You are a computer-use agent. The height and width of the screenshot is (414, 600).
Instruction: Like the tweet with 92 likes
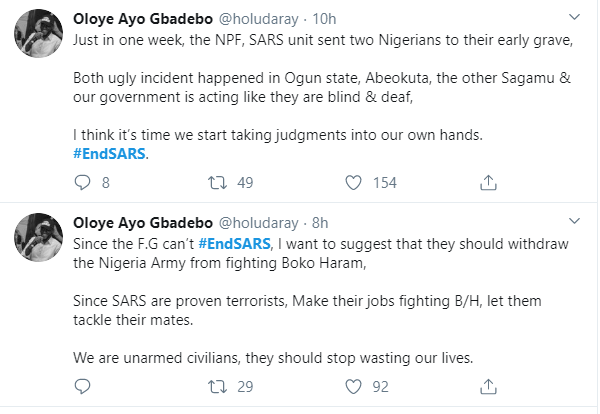coord(352,385)
